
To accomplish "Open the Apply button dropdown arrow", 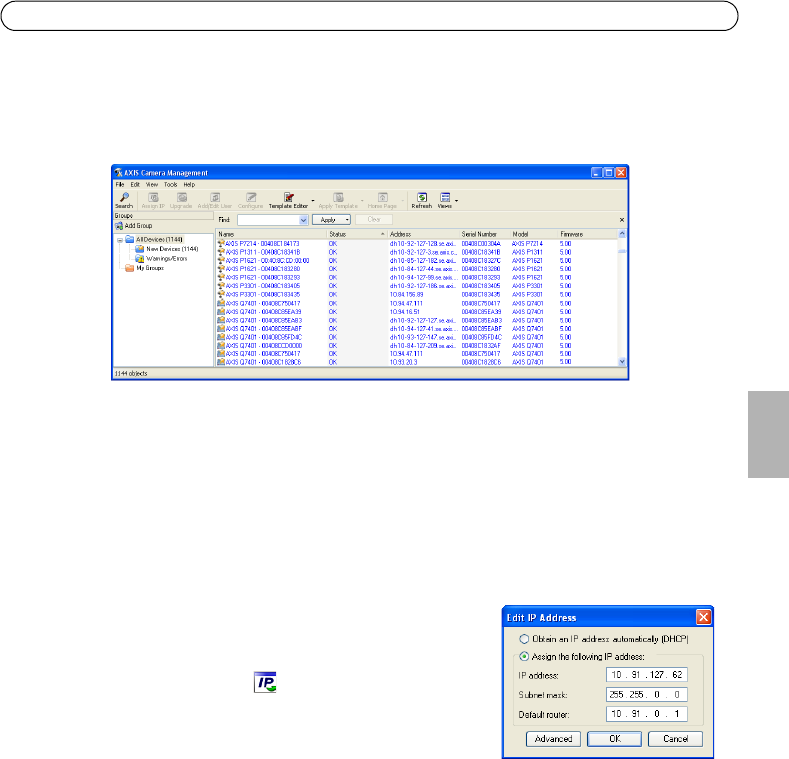I will point(347,218).
